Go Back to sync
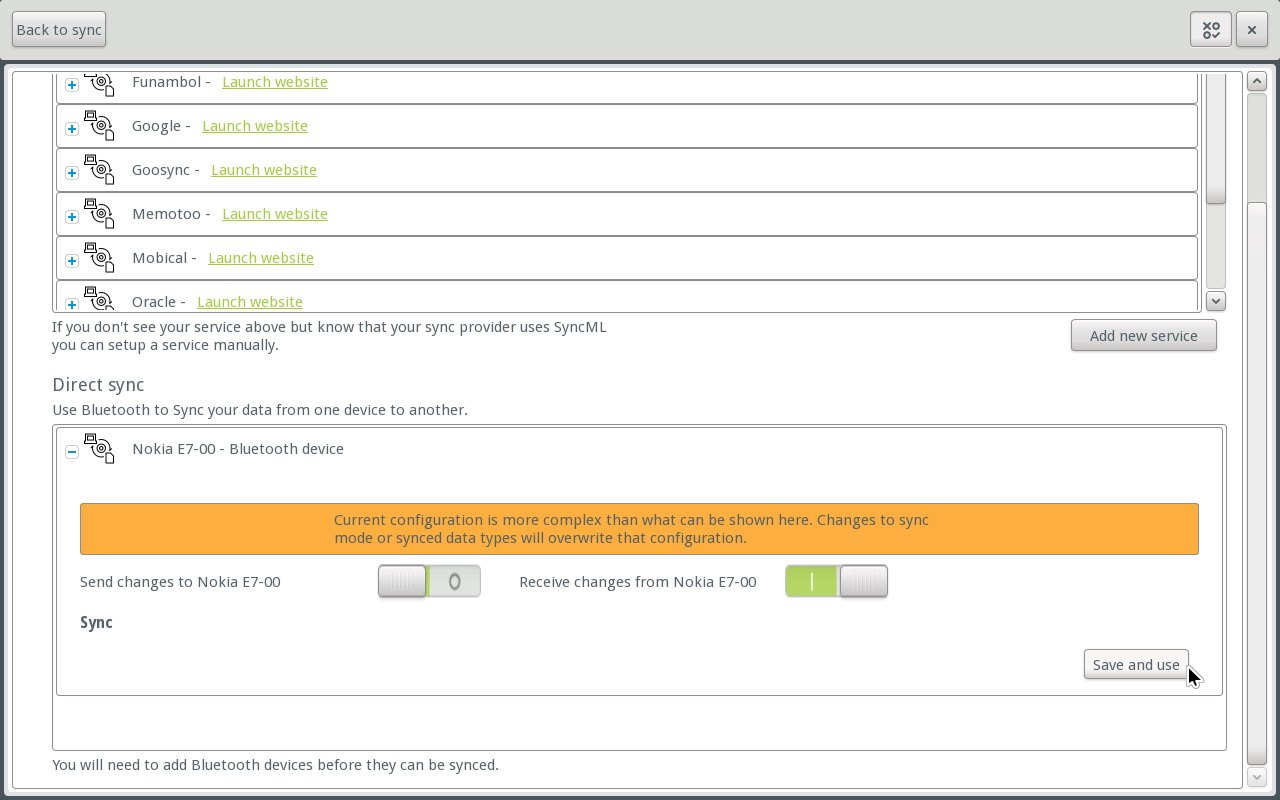 (x=59, y=30)
